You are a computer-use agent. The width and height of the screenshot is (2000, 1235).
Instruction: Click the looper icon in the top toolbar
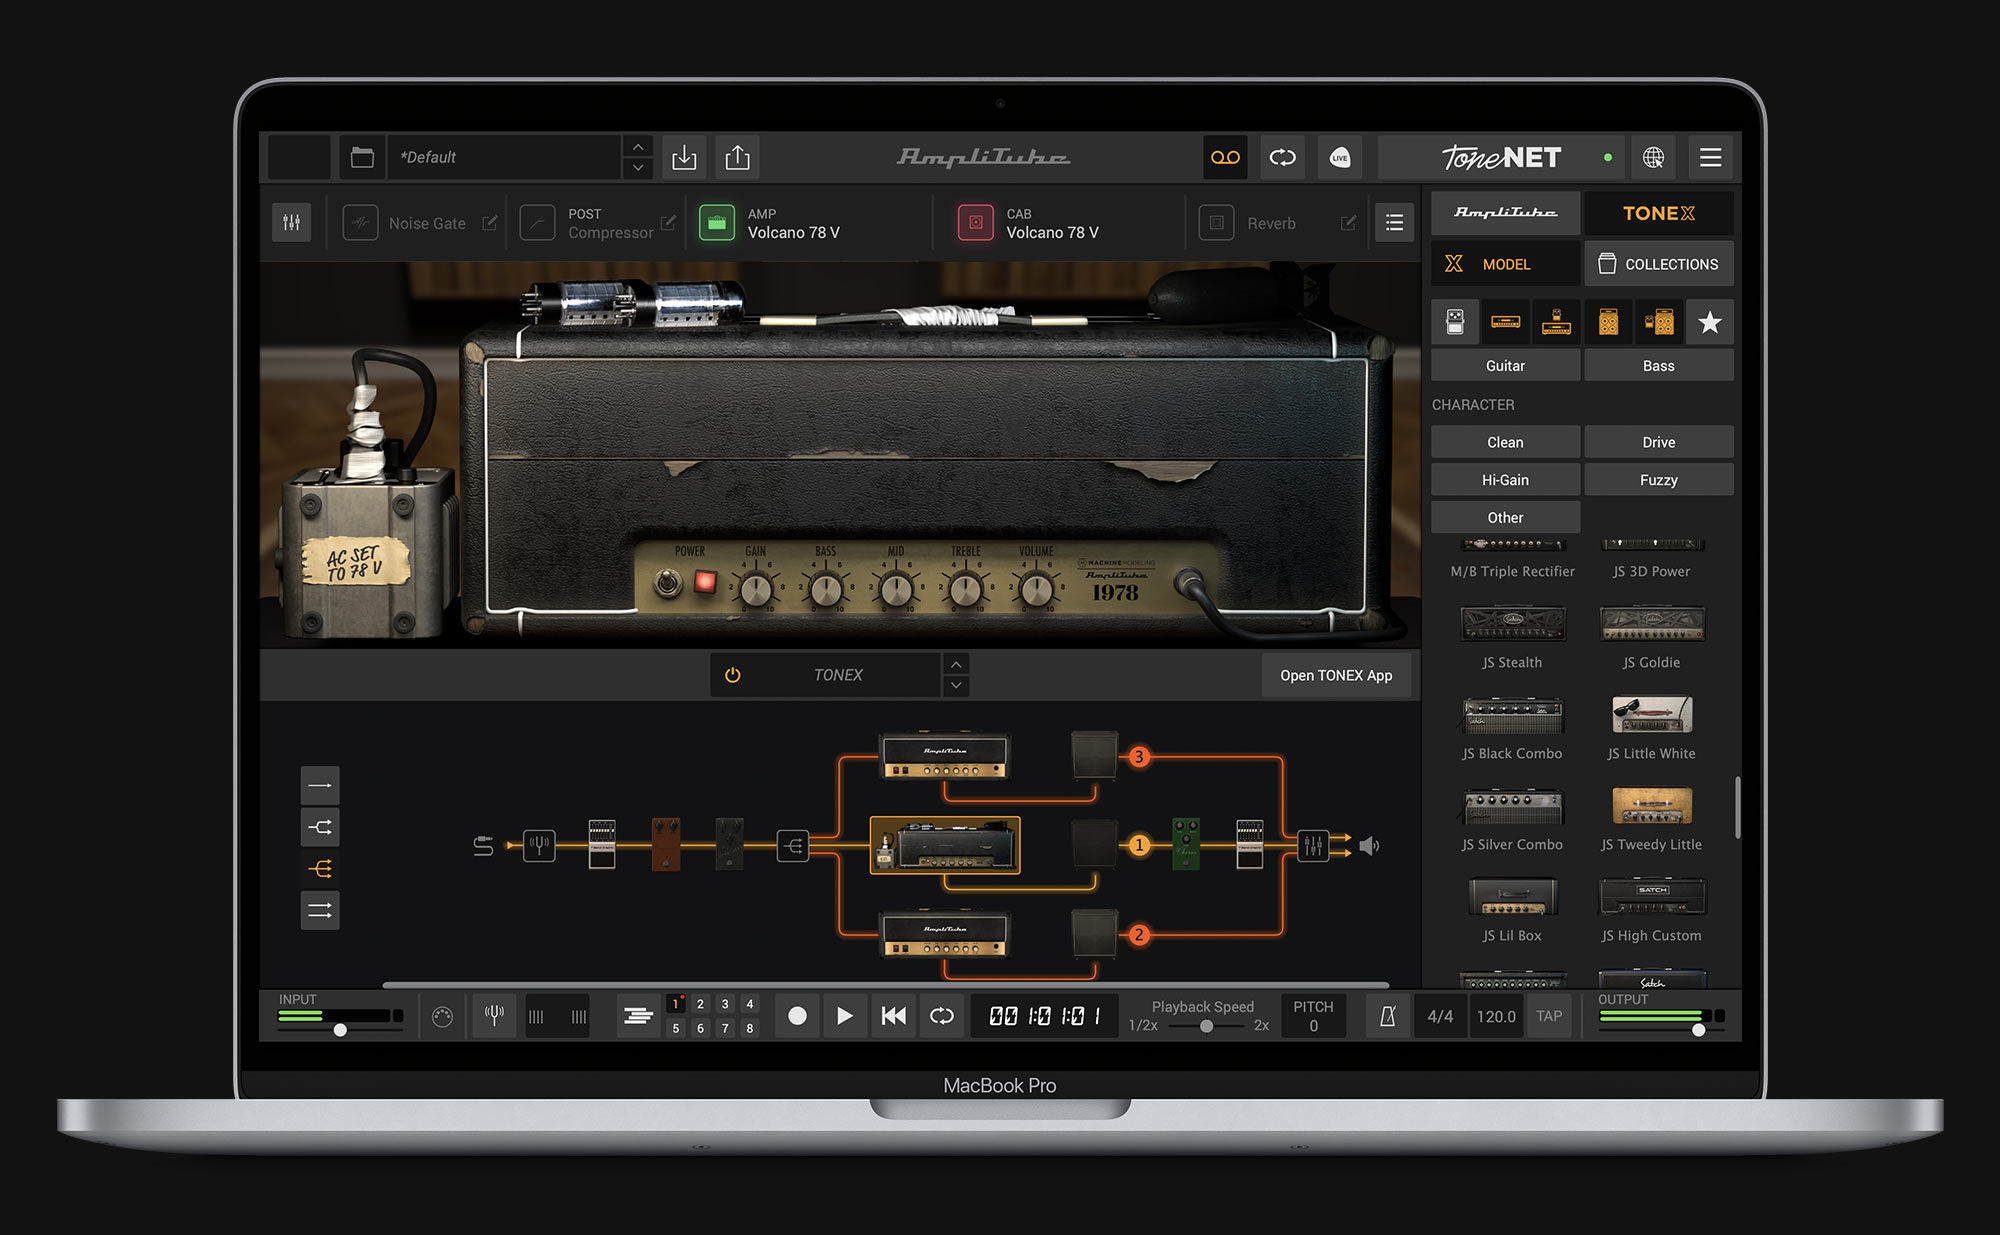1283,157
